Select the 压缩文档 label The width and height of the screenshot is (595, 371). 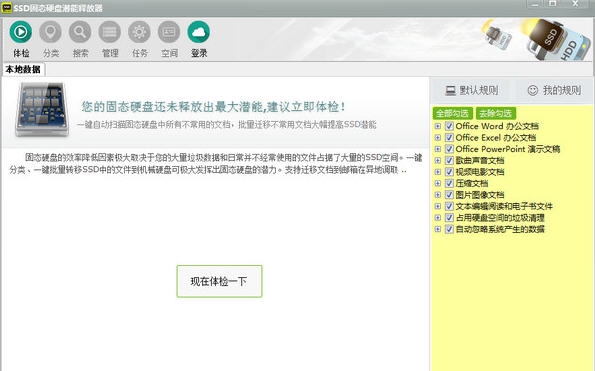coord(472,183)
